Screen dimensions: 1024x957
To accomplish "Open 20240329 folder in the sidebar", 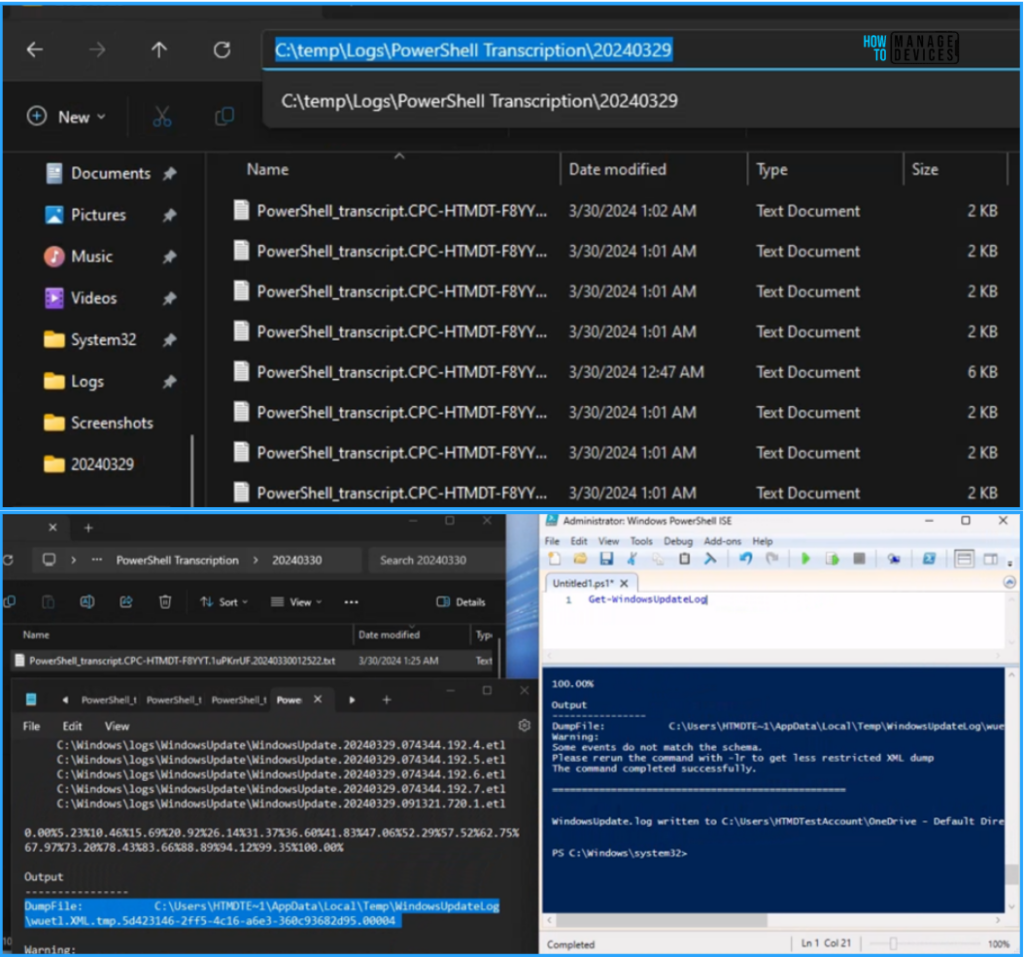I will [102, 464].
